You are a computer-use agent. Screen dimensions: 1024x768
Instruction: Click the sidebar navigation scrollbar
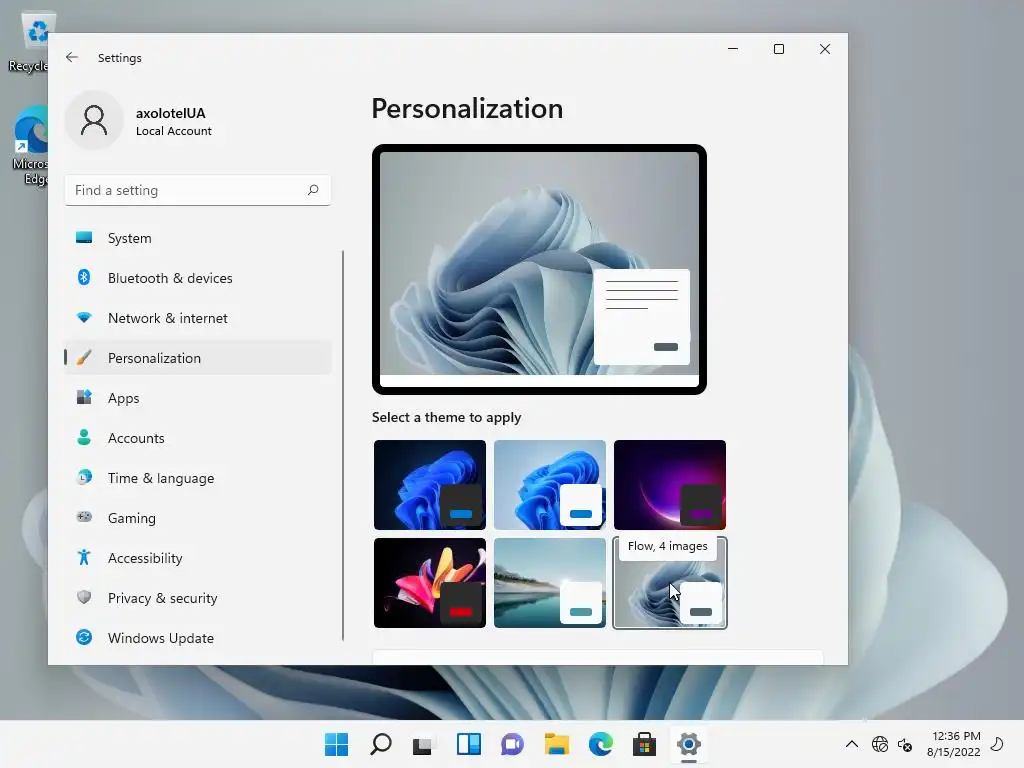click(343, 445)
